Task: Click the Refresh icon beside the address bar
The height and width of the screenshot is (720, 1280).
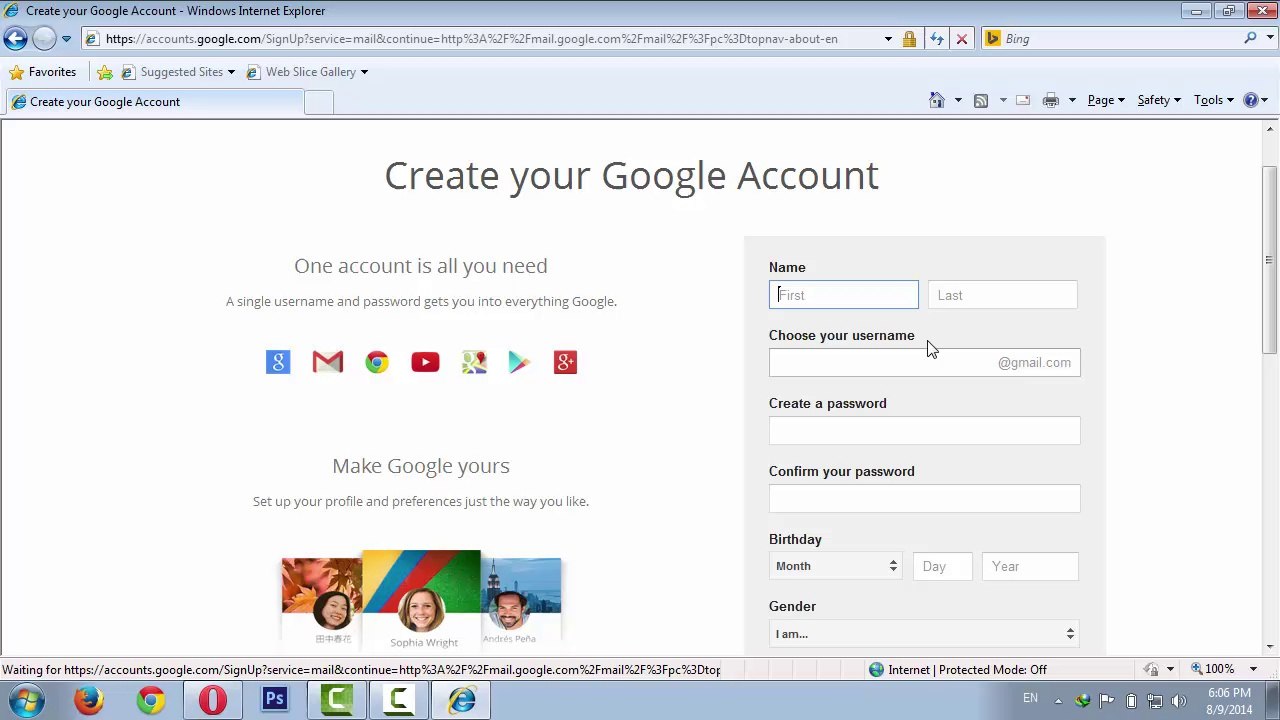Action: 936,39
